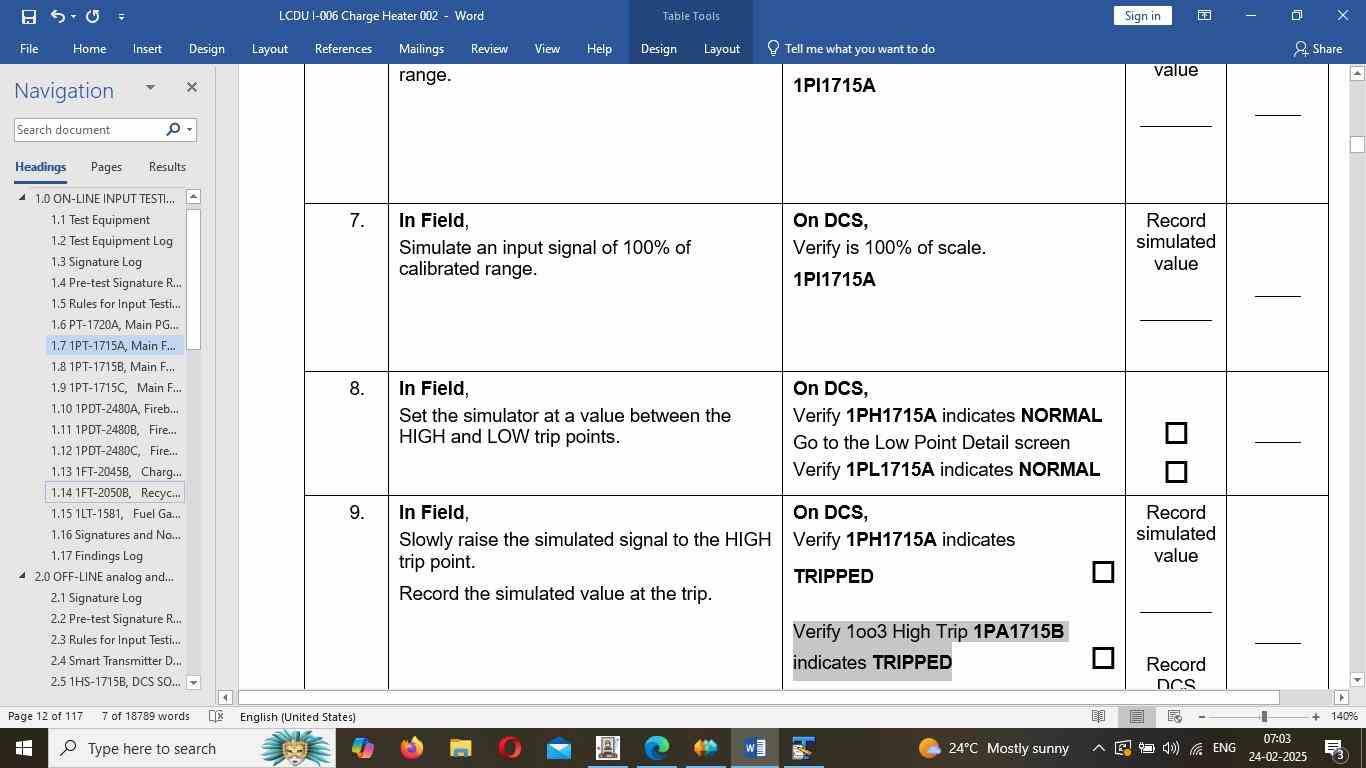The height and width of the screenshot is (768, 1366).
Task: Open the File menu
Action: (29, 48)
